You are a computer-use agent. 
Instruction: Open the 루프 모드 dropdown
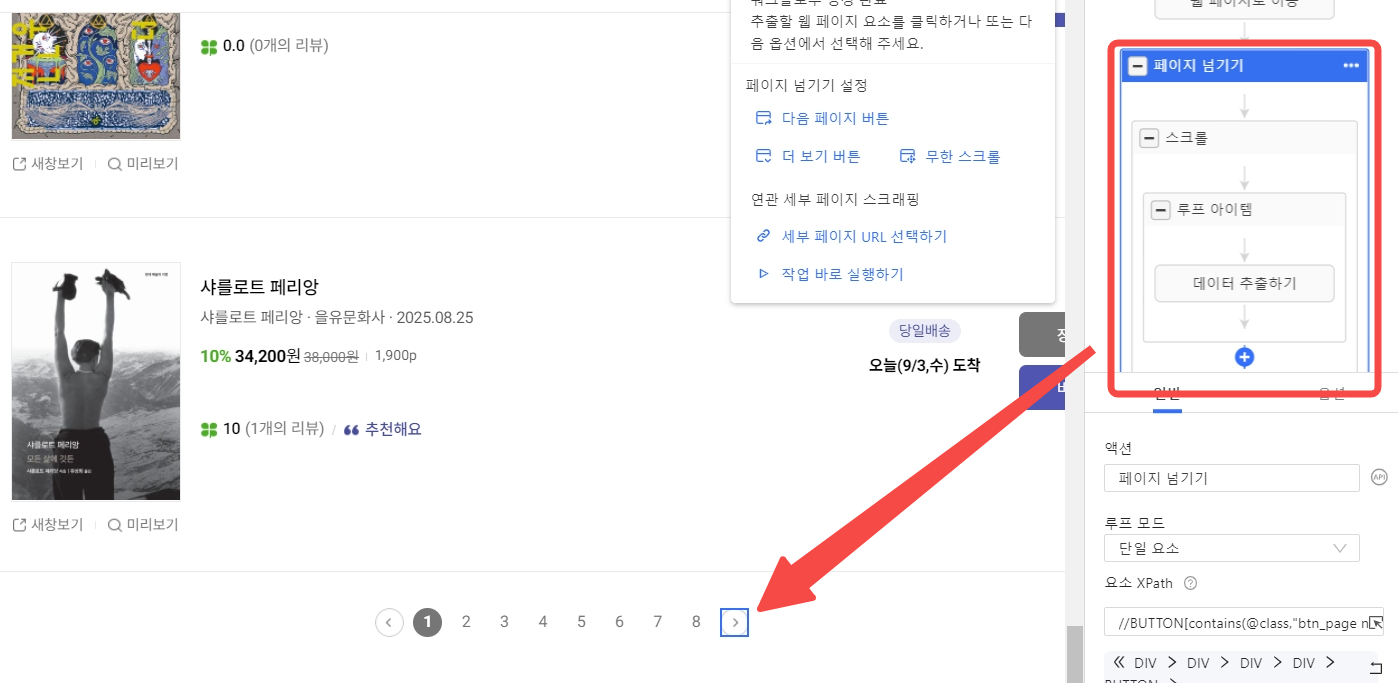coord(1231,548)
